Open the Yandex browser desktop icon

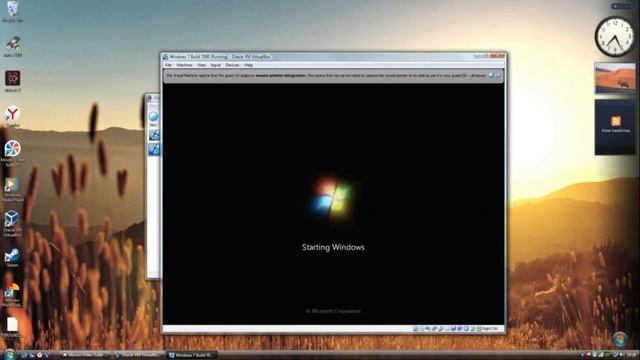click(x=13, y=117)
